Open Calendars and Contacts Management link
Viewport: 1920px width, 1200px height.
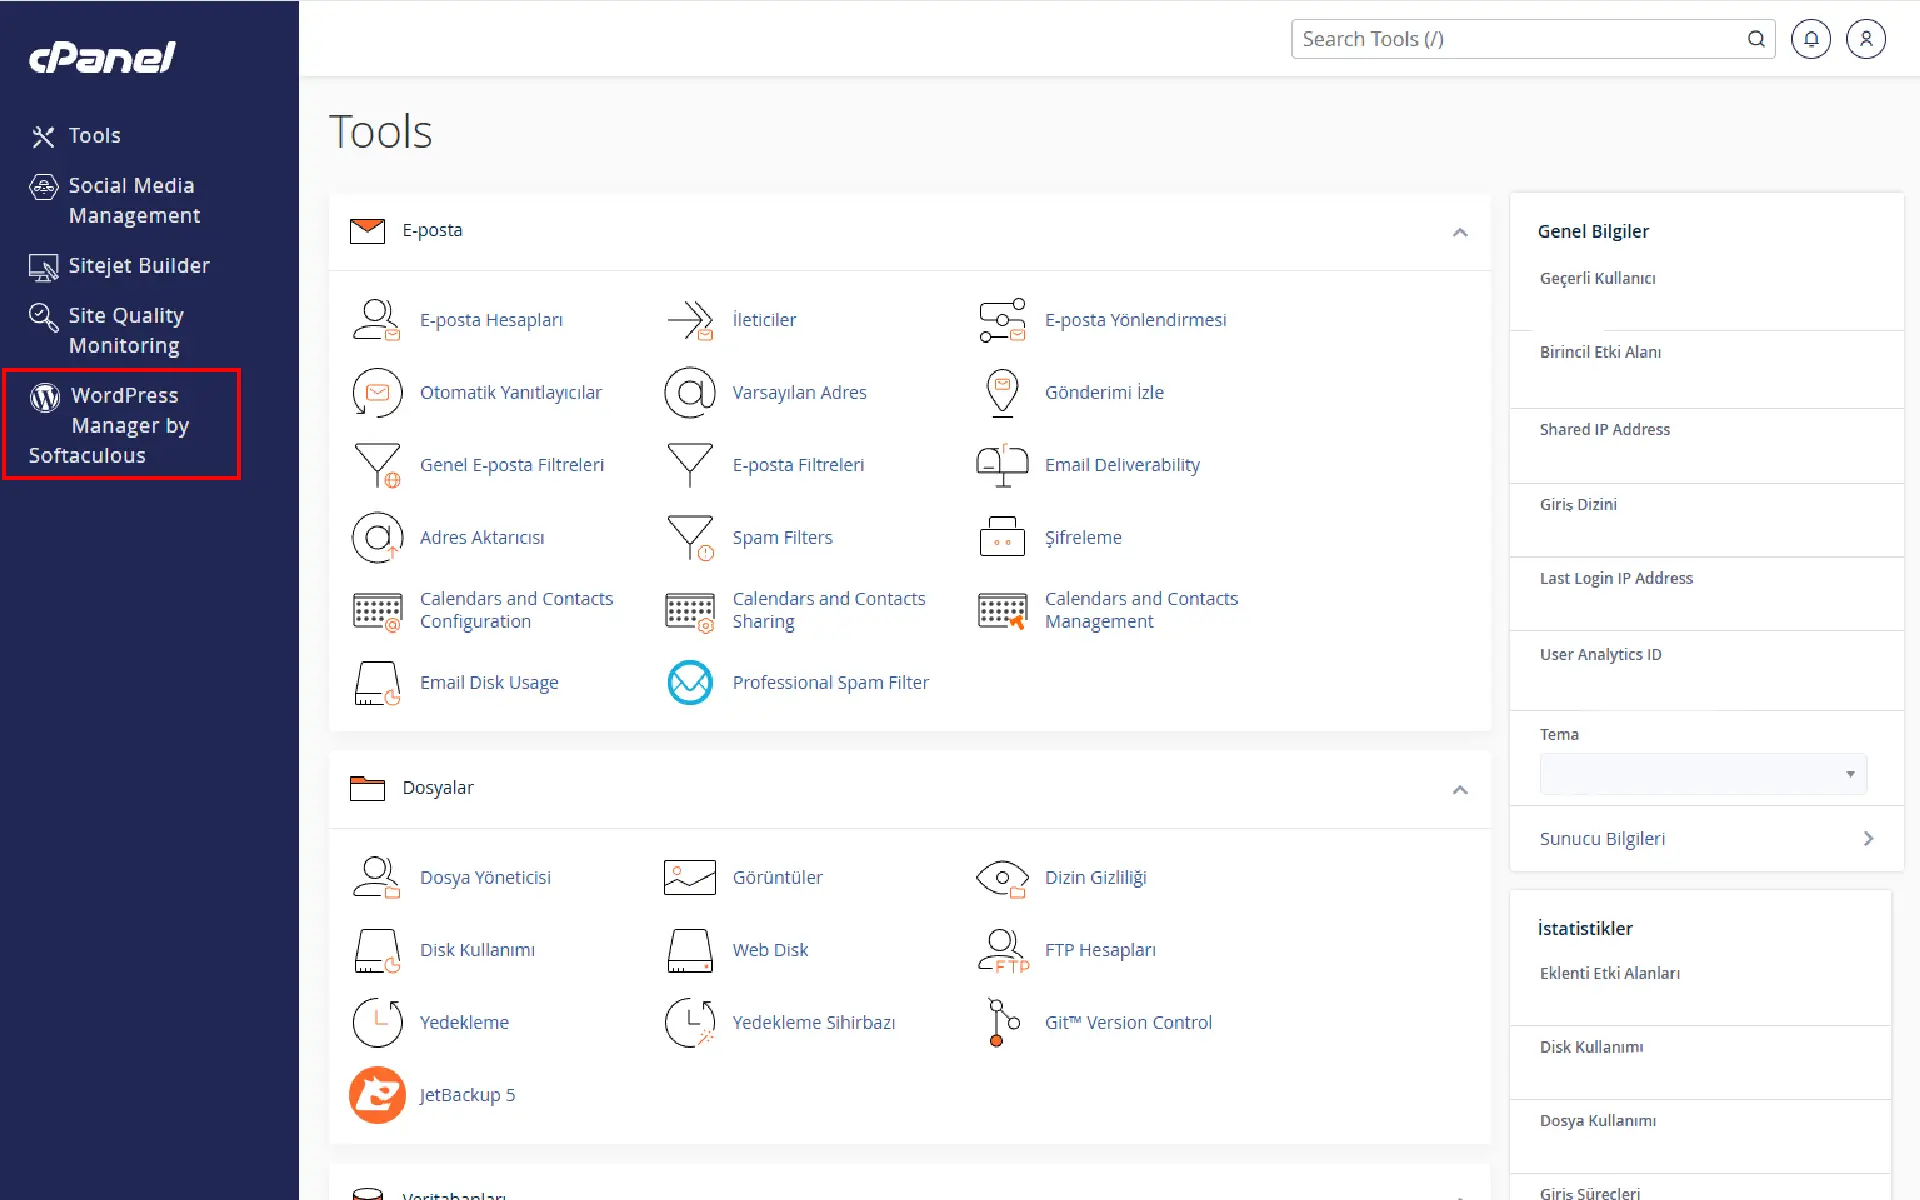click(x=1141, y=610)
